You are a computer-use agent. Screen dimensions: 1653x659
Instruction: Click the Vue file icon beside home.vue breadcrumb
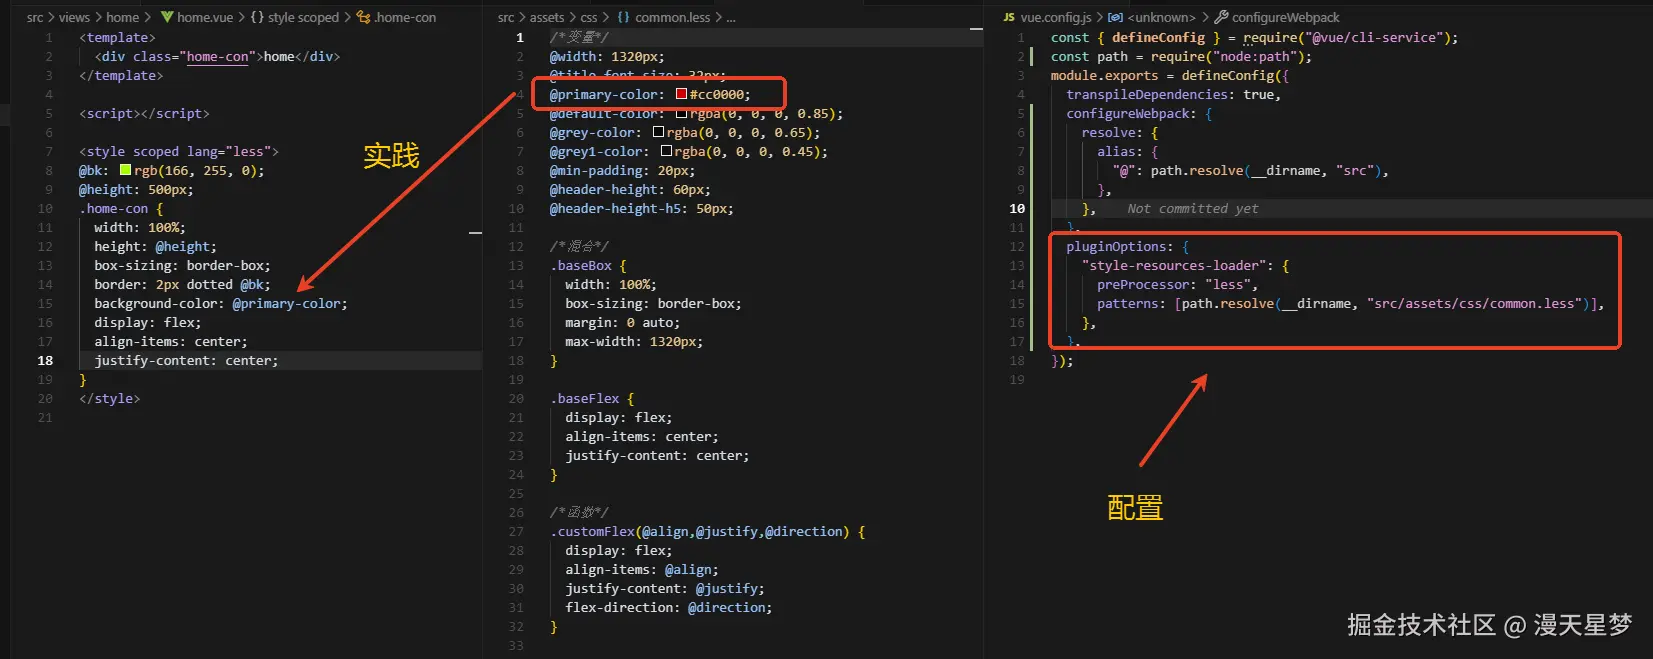tap(167, 17)
